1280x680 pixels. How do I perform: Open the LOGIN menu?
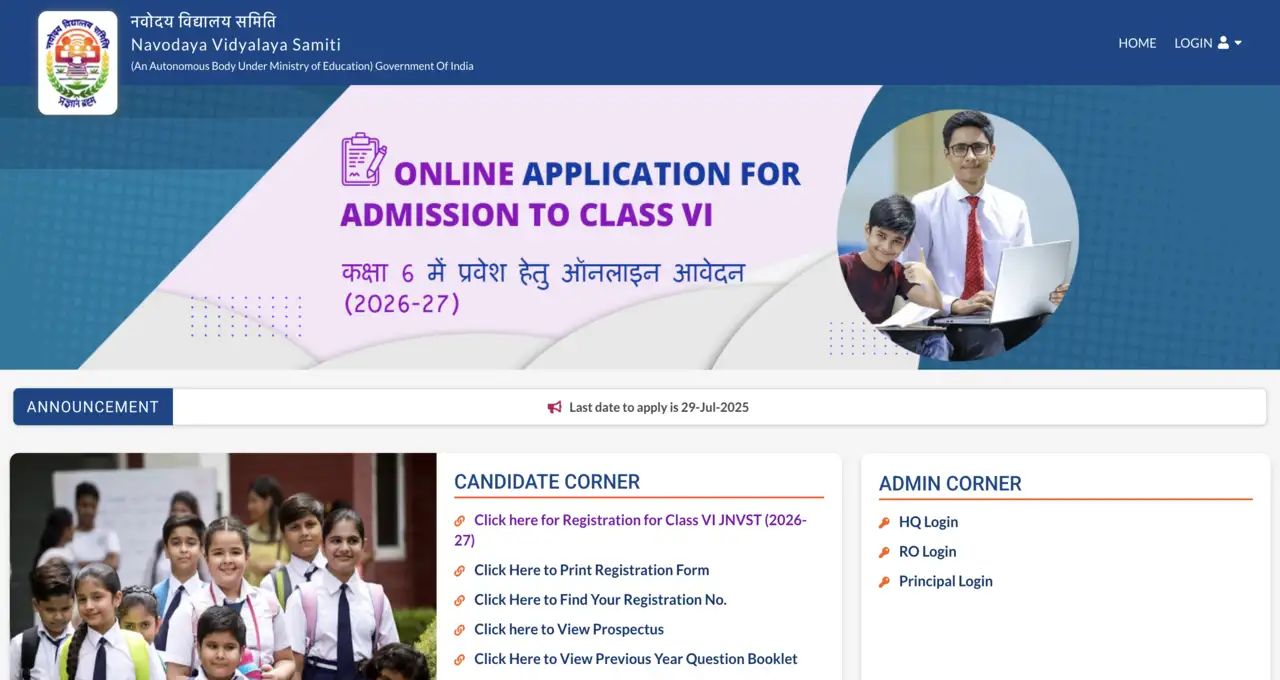pyautogui.click(x=1208, y=43)
